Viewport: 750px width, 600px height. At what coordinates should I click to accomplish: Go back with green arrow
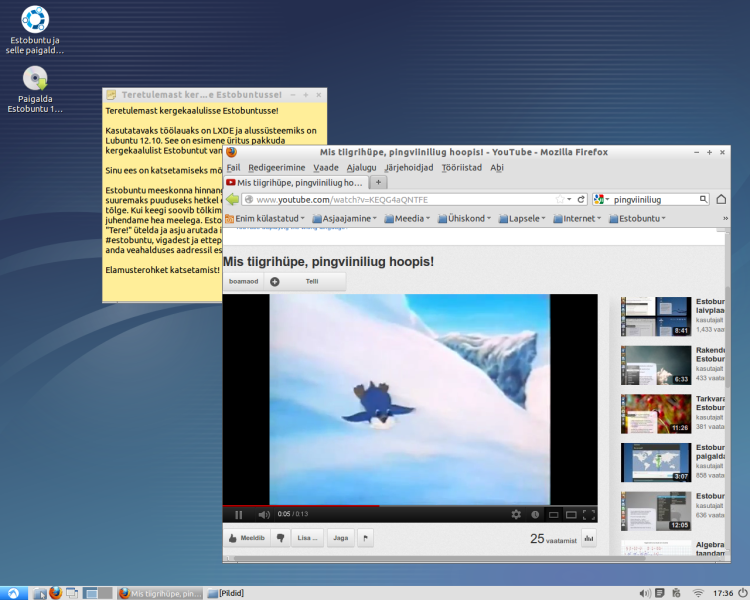(x=233, y=200)
